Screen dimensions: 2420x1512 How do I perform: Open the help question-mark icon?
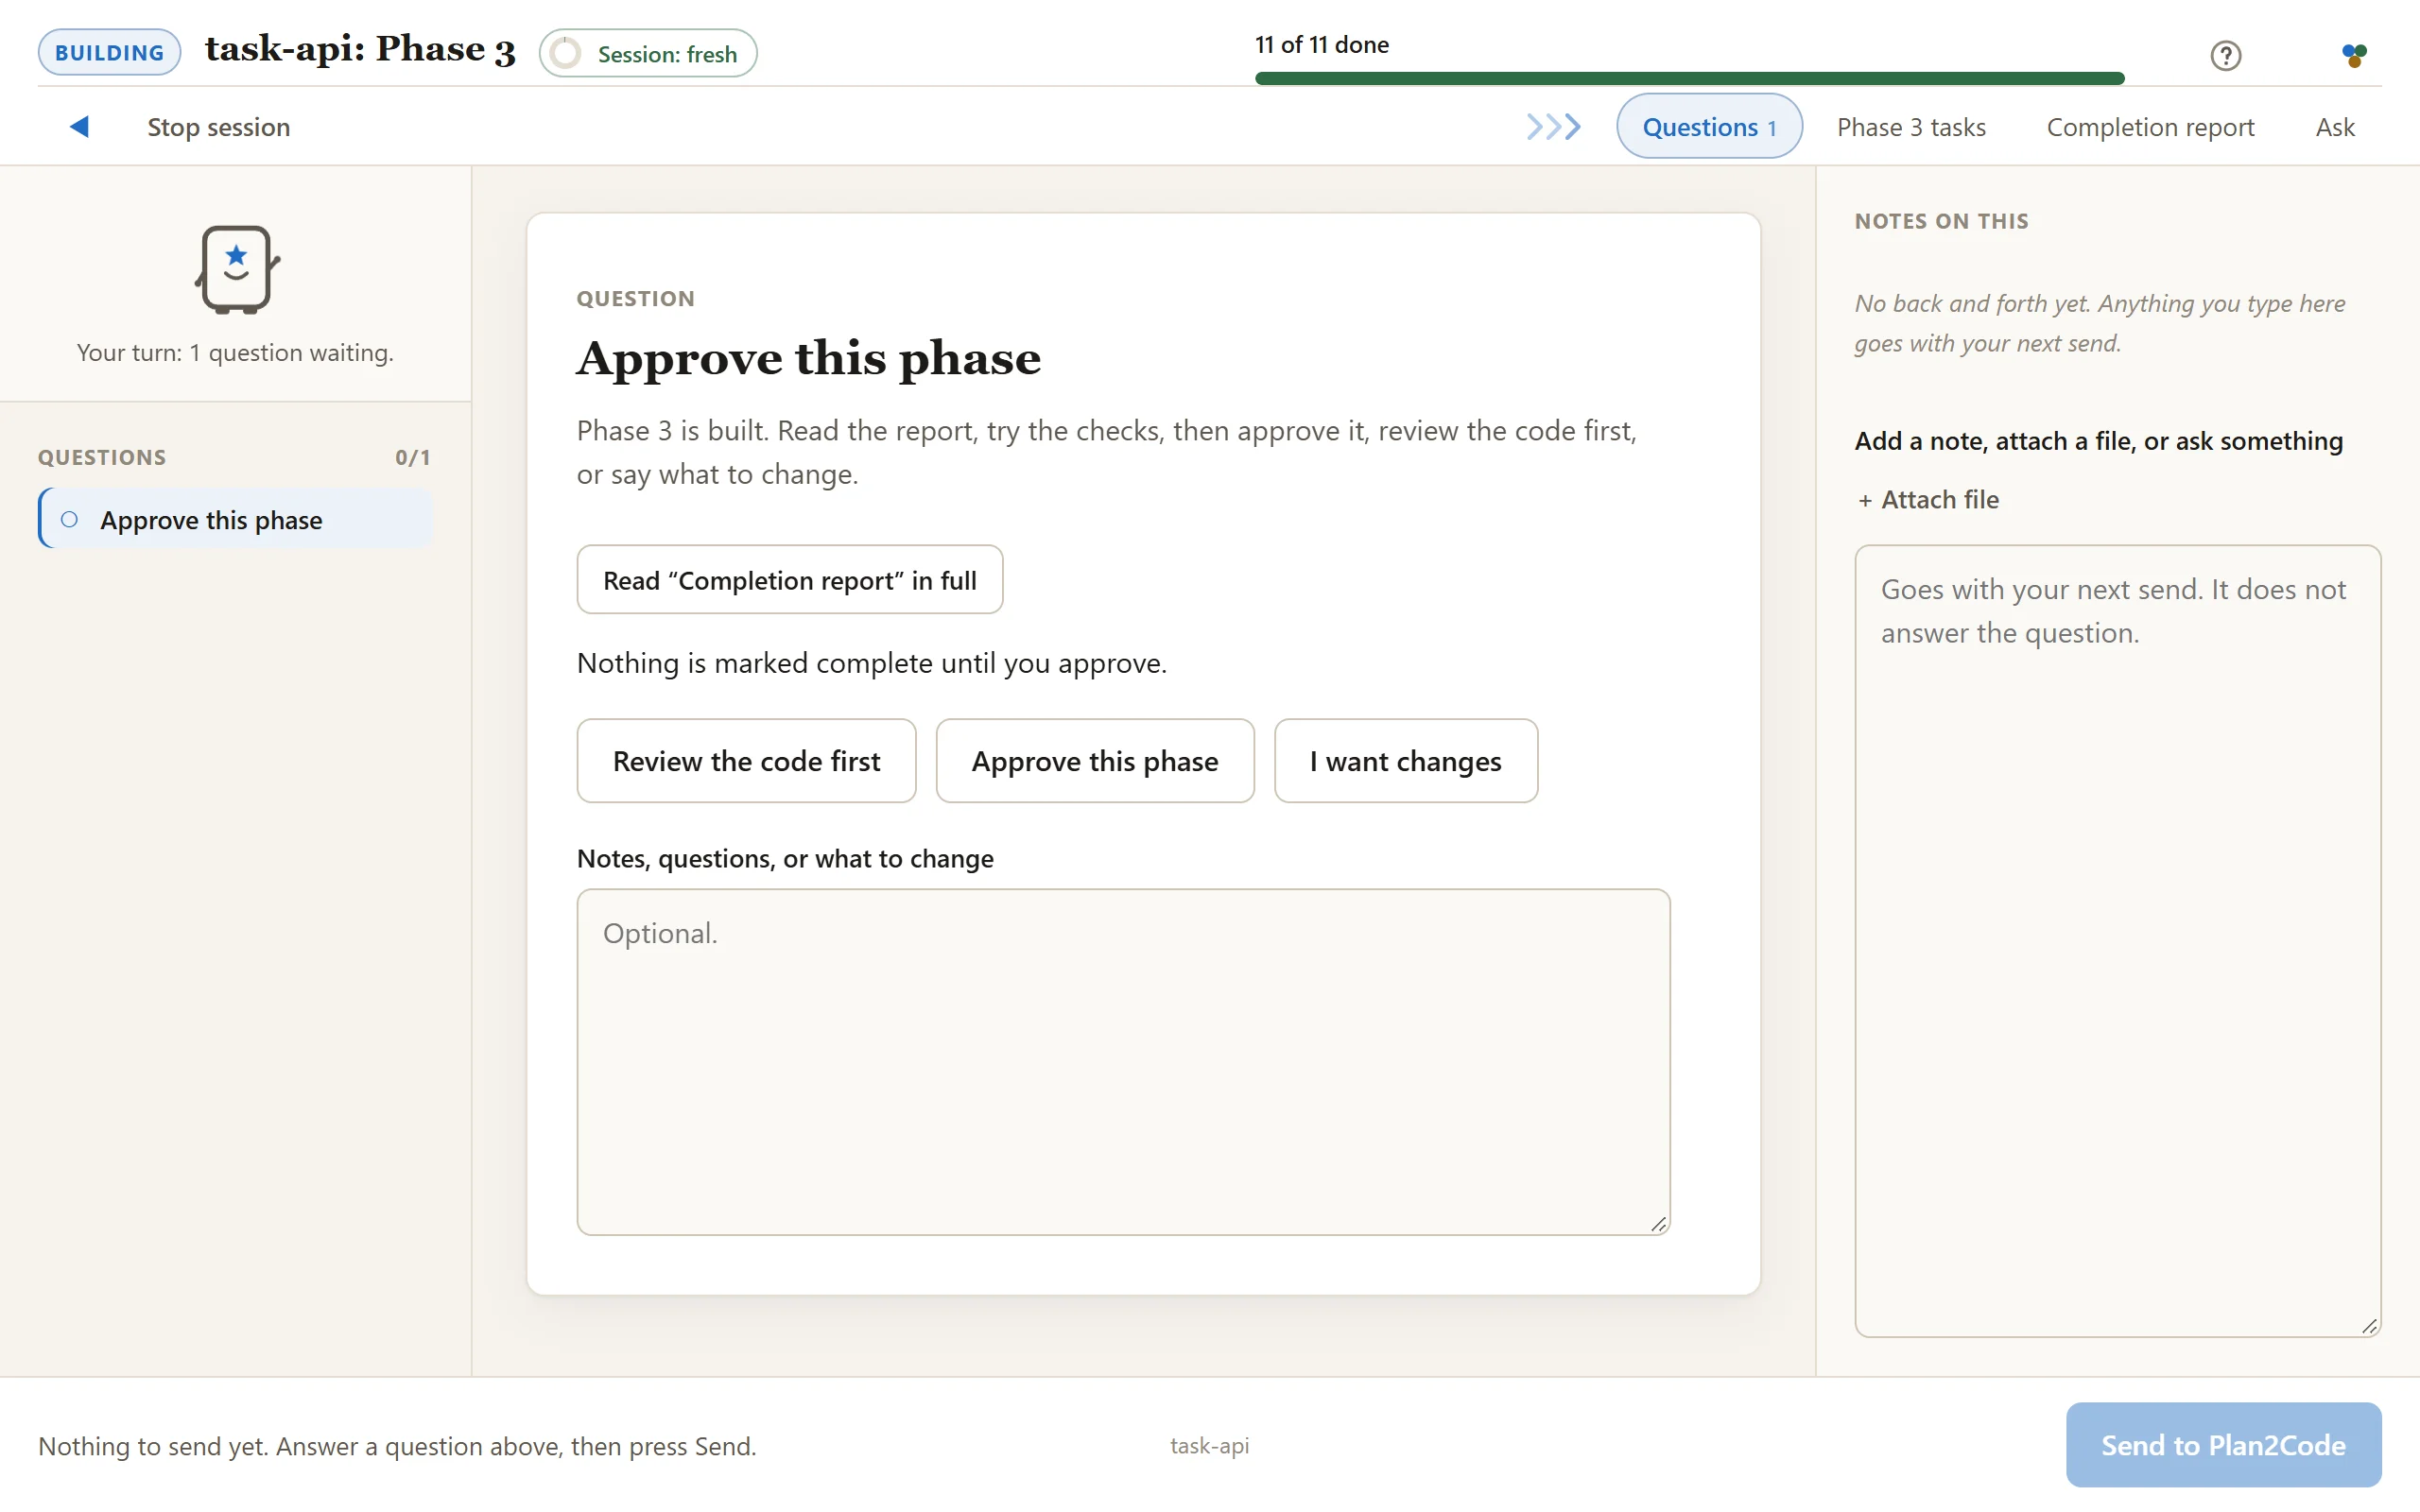click(x=2225, y=55)
